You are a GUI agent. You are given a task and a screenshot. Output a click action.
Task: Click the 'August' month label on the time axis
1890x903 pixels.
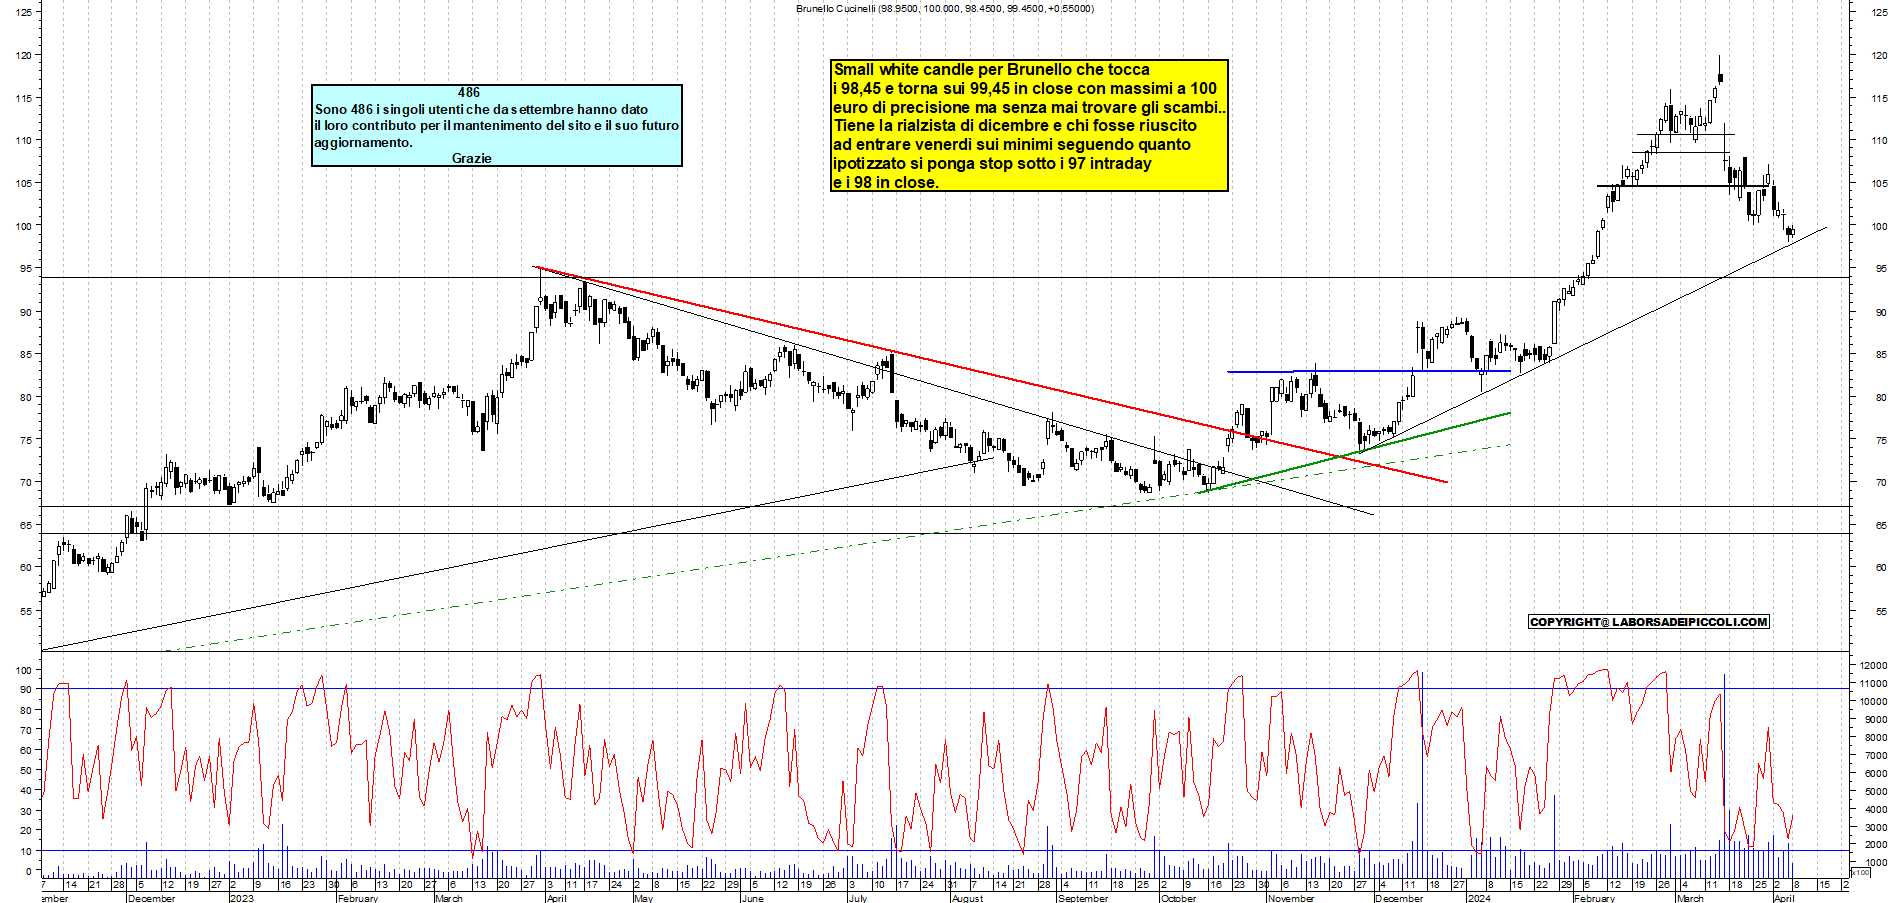967,898
